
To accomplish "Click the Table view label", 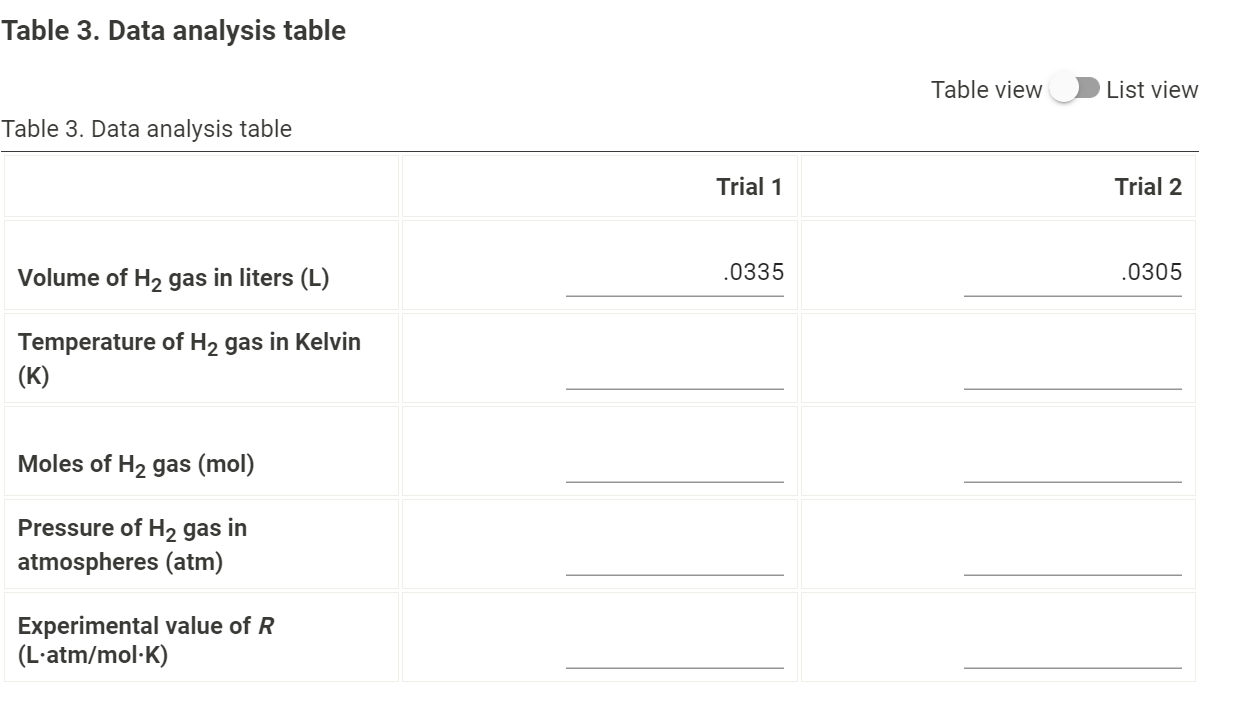I will [984, 89].
